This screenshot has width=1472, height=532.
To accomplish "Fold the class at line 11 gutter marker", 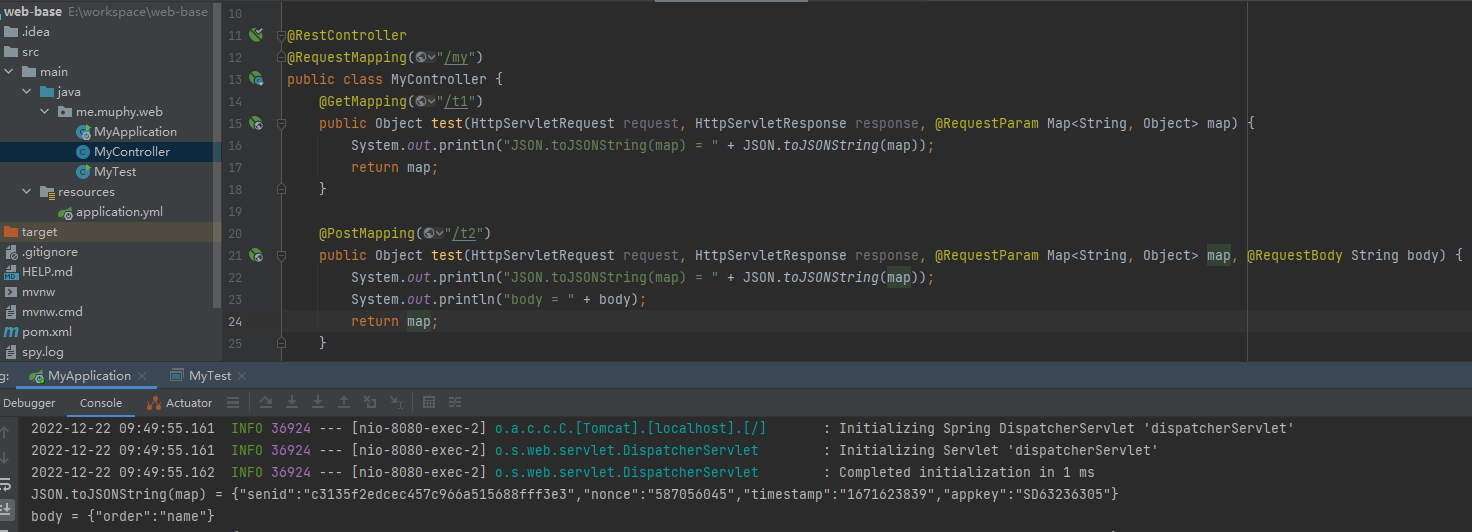I will tap(281, 35).
